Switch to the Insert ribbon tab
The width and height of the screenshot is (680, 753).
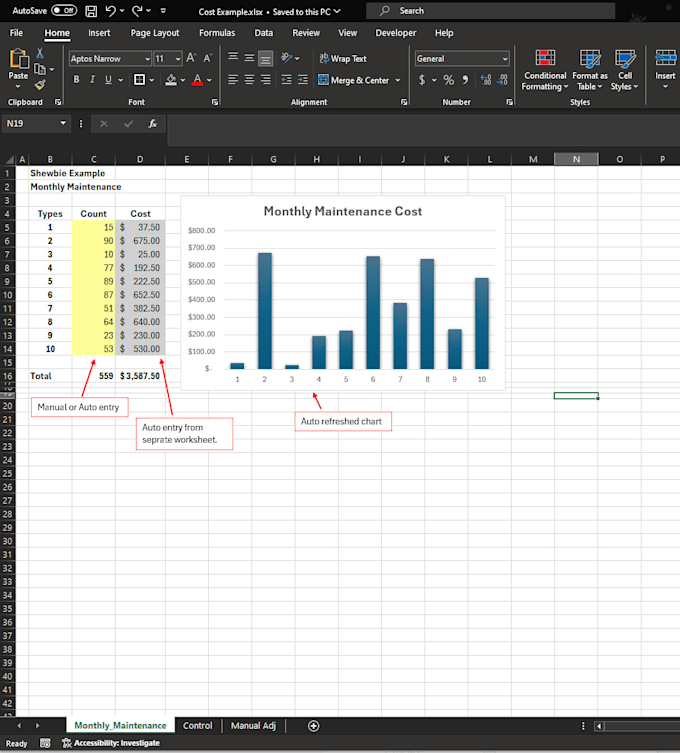(99, 33)
